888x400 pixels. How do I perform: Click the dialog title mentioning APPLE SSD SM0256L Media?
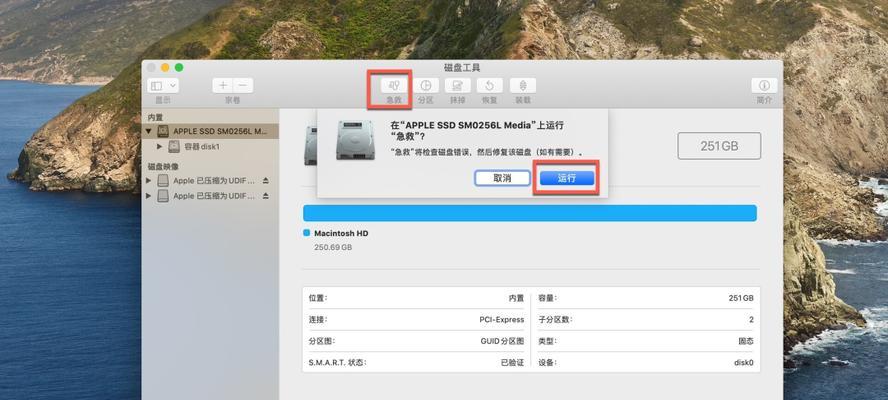click(x=477, y=131)
